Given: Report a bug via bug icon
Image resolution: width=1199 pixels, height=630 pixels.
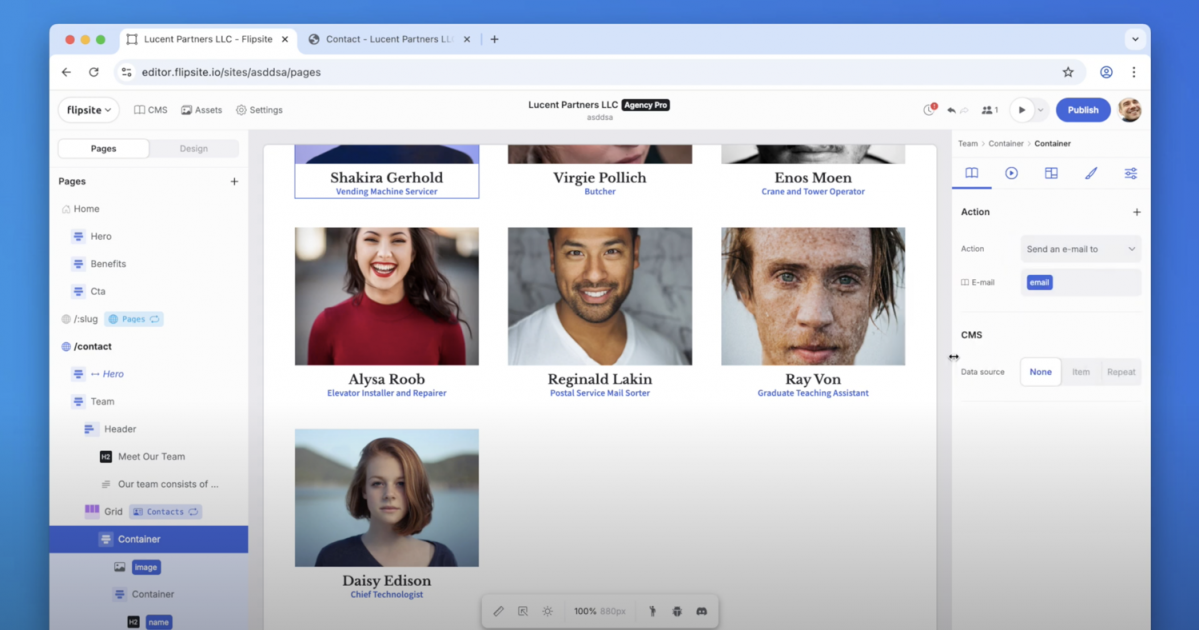Looking at the screenshot, I should click(677, 612).
